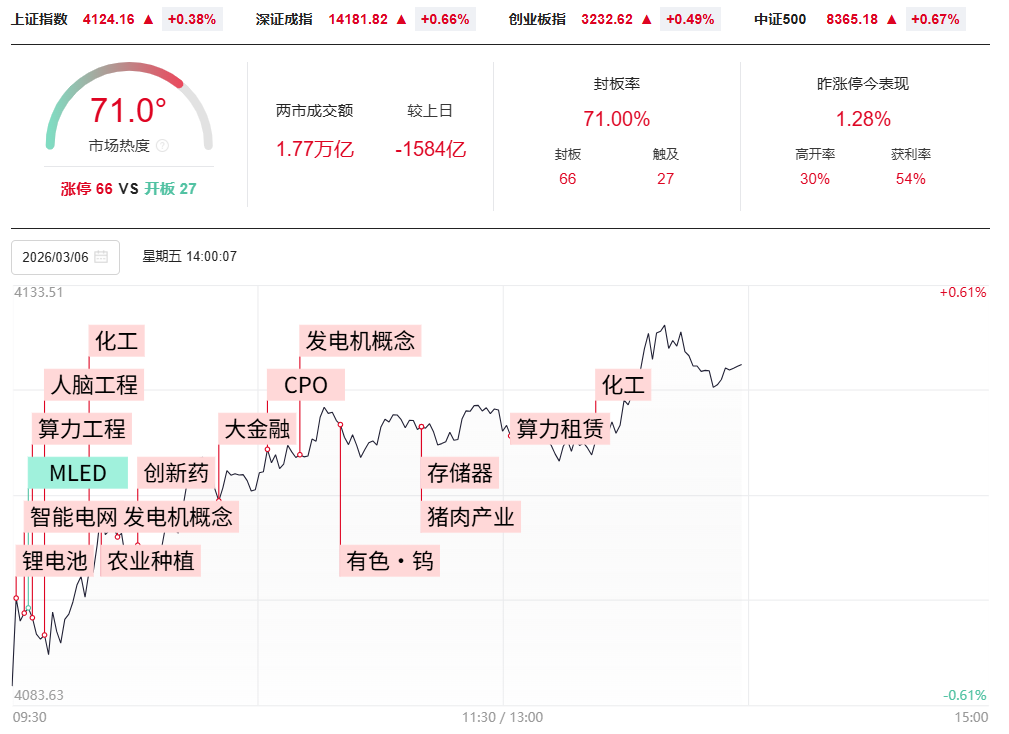The image size is (1009, 734).
Task: Click the 开板 27 count
Action: click(171, 189)
